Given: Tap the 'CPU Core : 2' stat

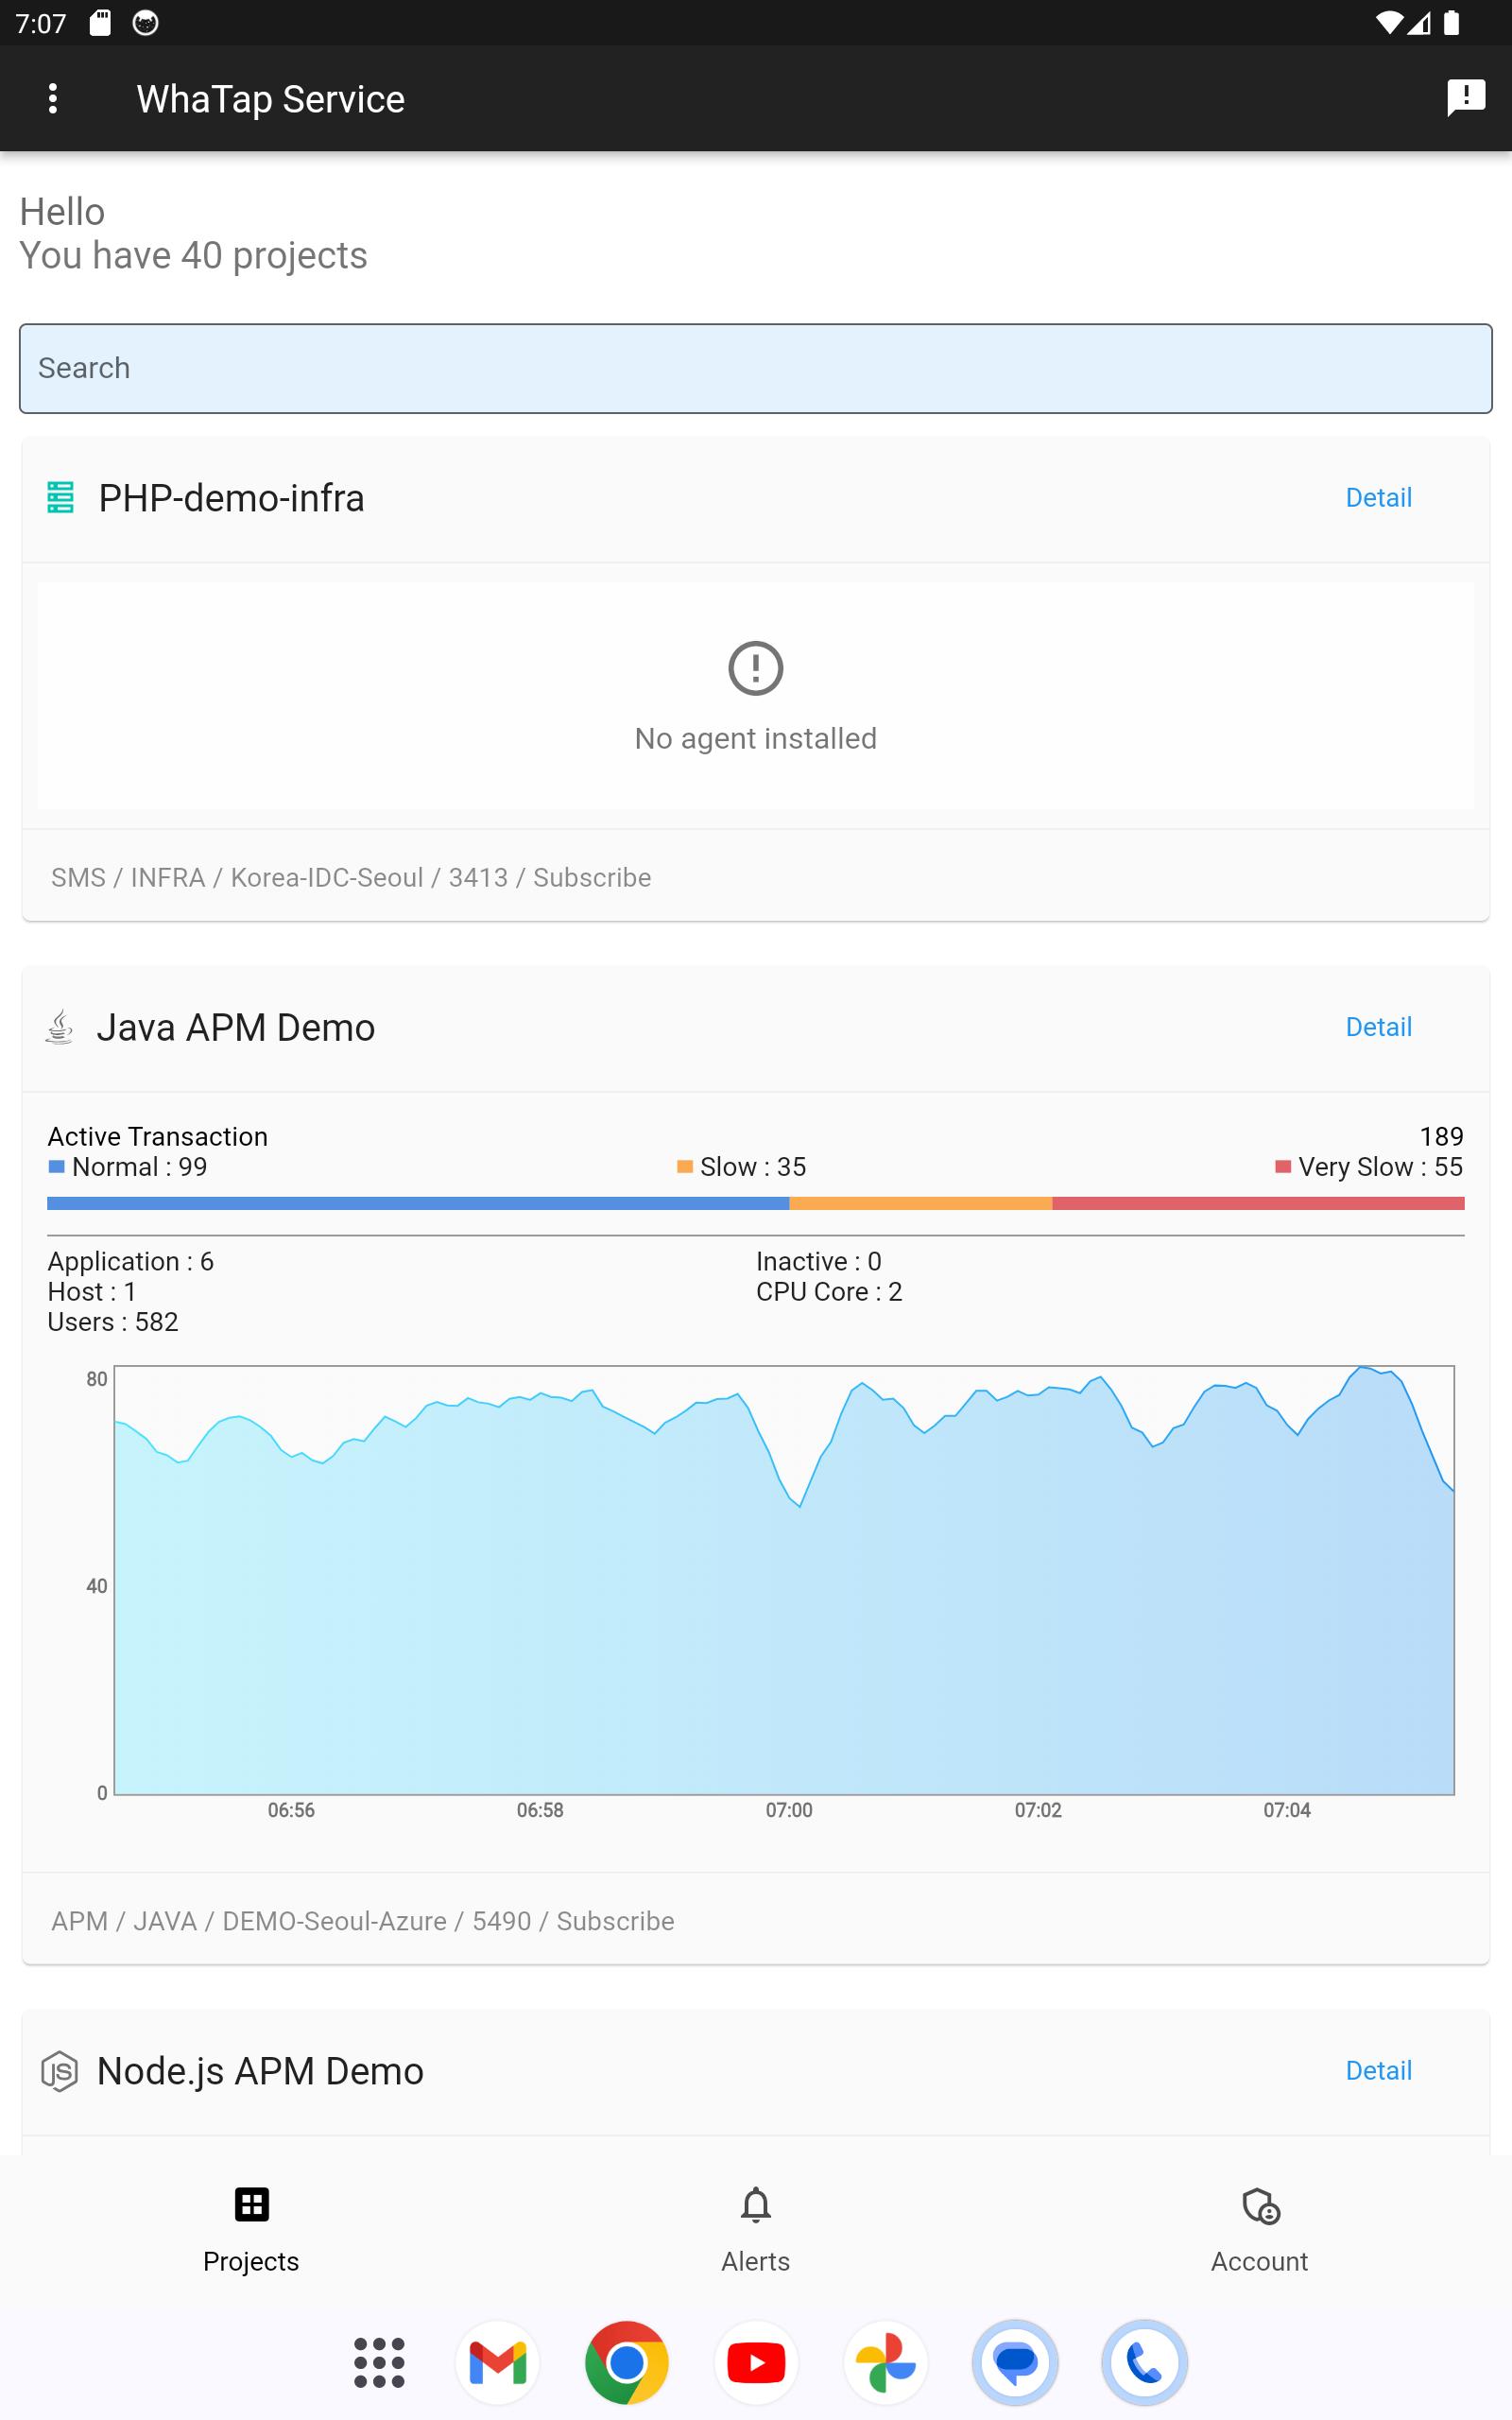Looking at the screenshot, I should [829, 1291].
